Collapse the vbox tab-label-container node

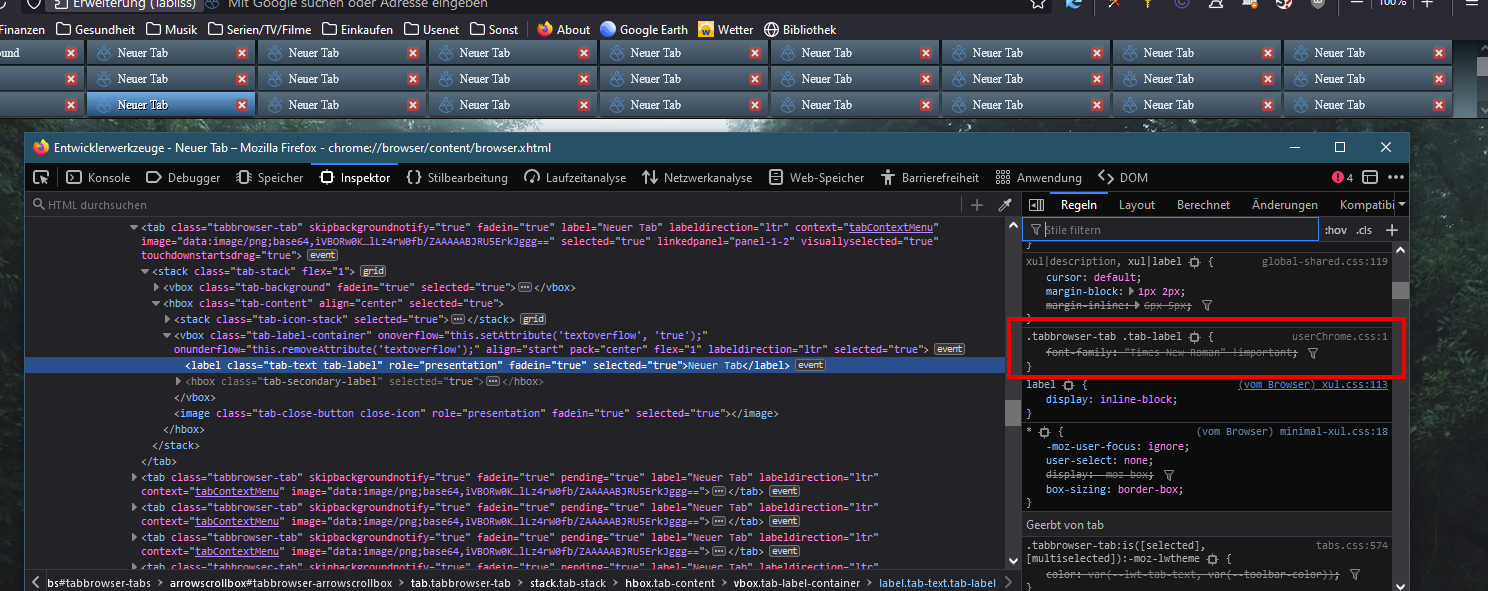(x=167, y=336)
